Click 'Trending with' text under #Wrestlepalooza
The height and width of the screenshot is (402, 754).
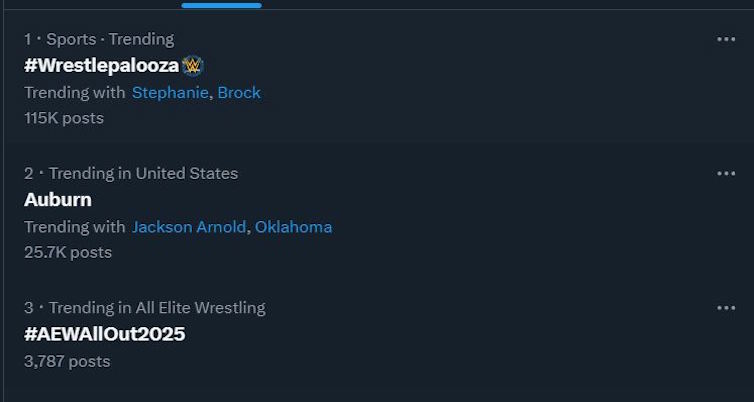coord(75,92)
